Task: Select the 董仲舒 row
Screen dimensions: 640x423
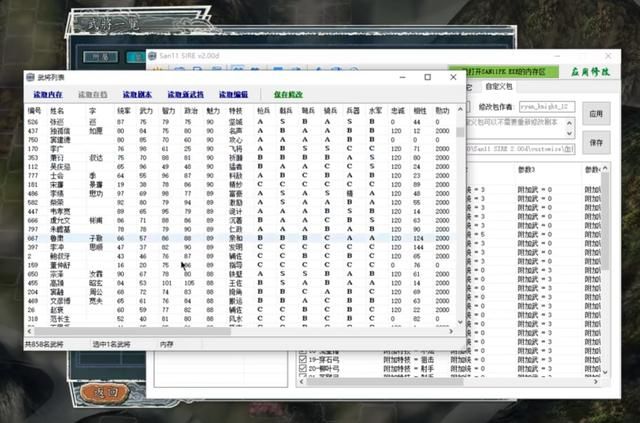Action: [240, 265]
